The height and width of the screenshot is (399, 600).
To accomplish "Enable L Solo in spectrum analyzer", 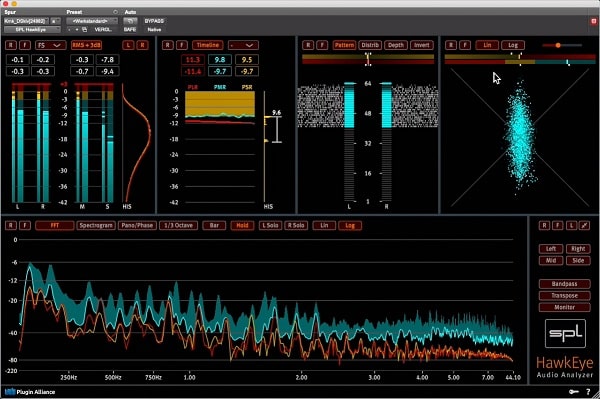I will (x=270, y=225).
